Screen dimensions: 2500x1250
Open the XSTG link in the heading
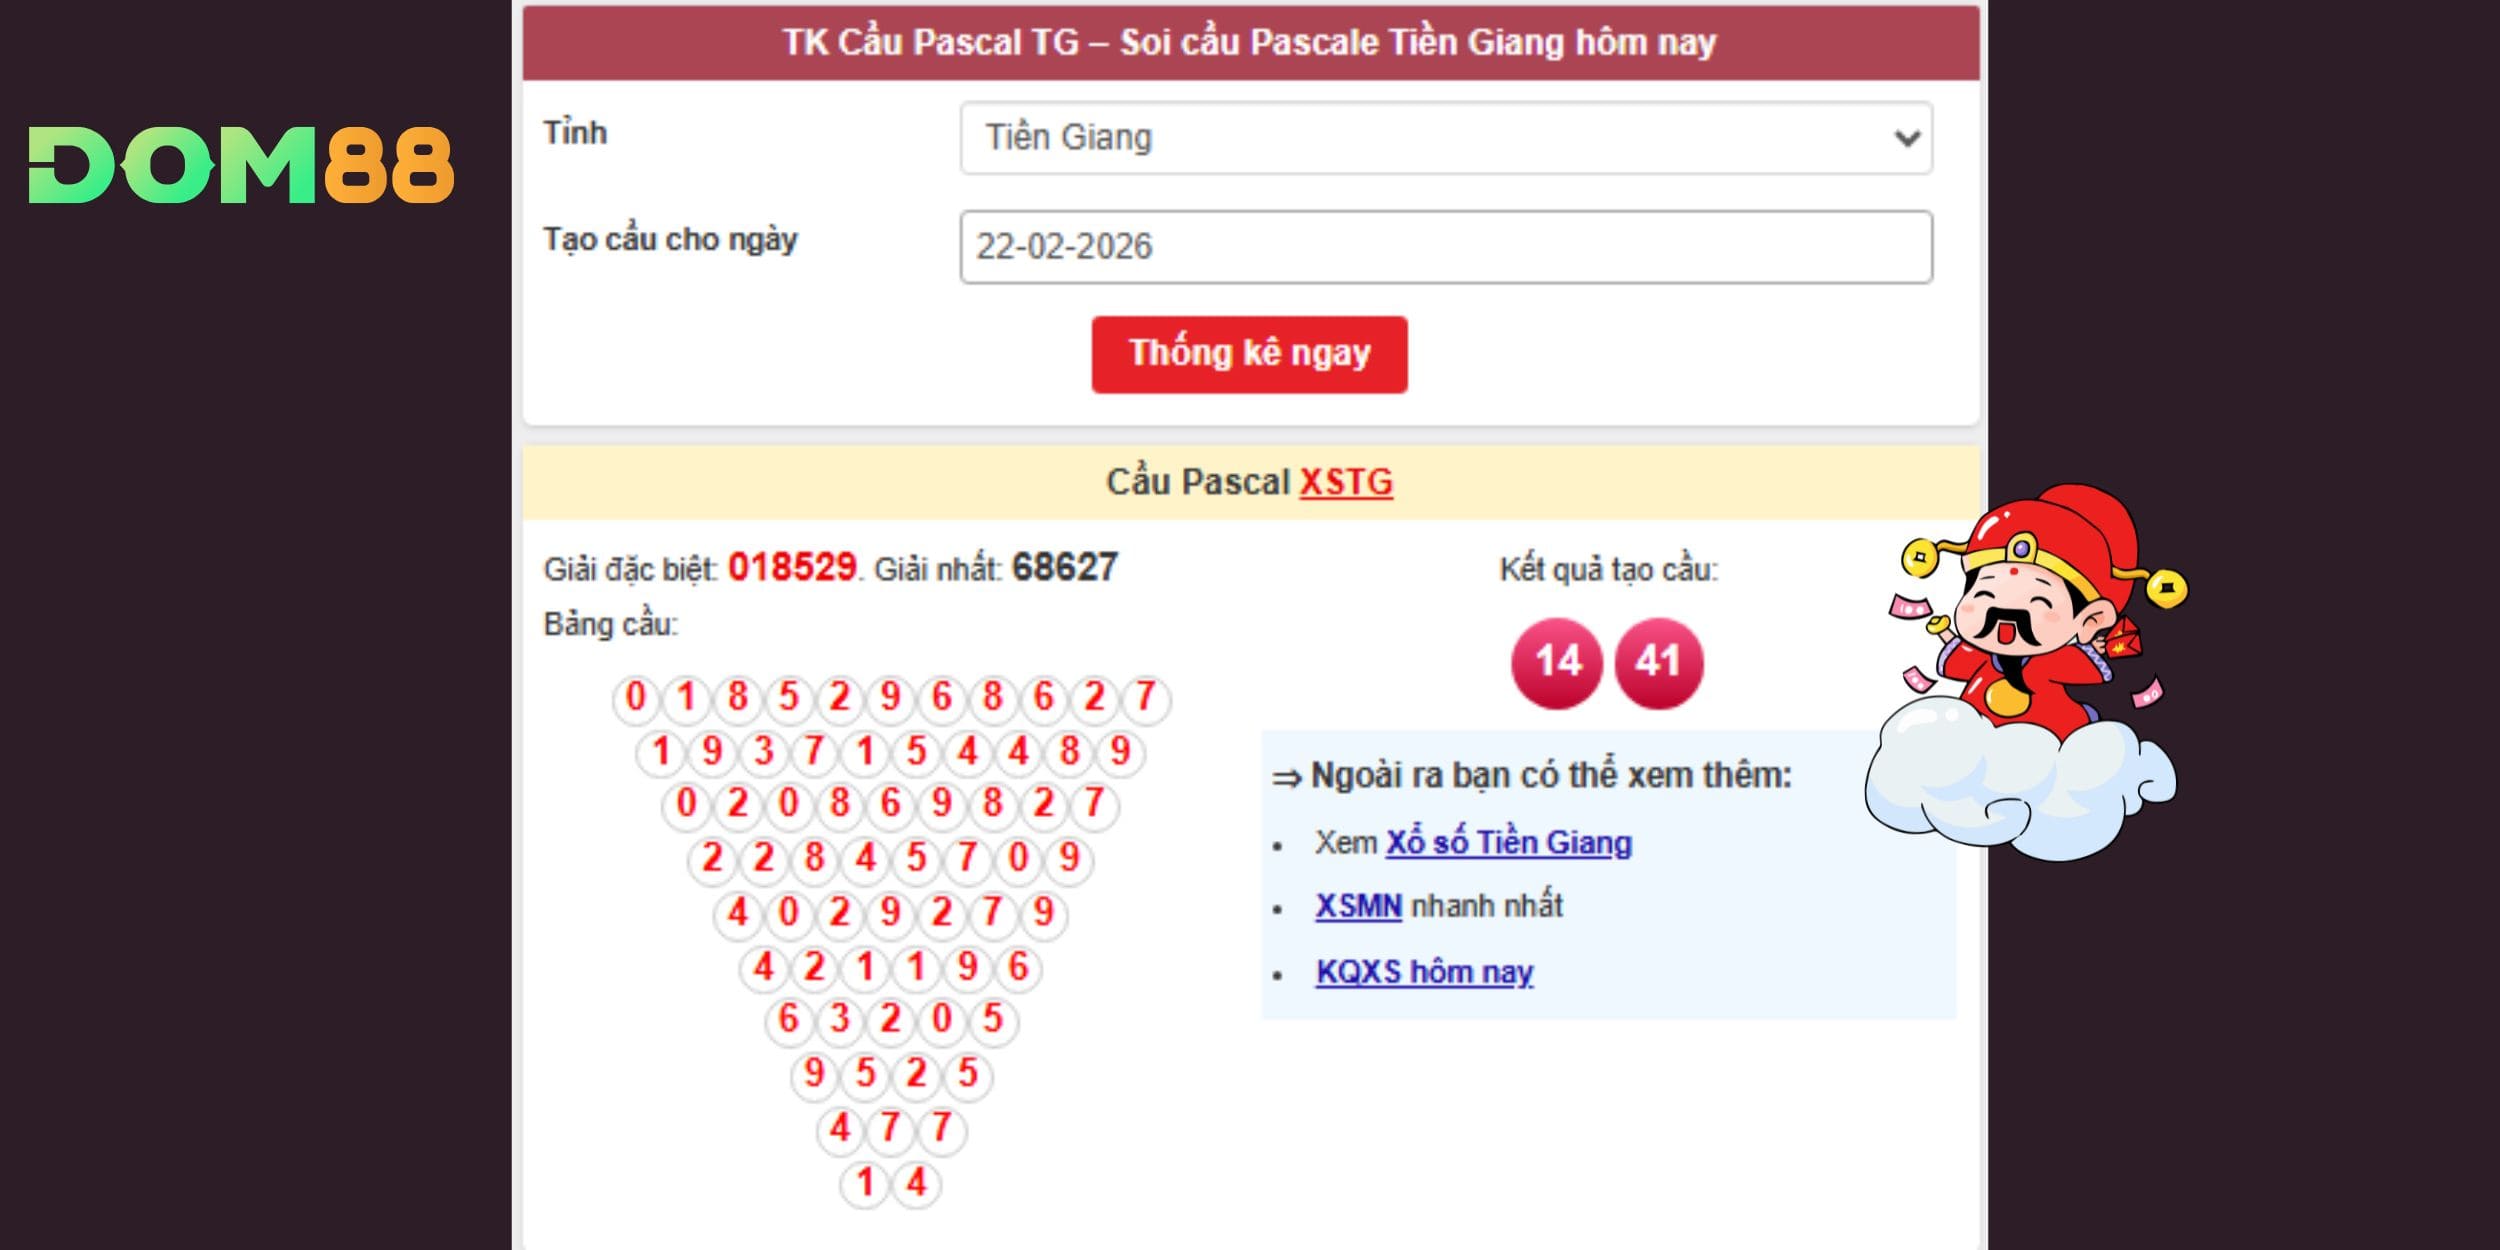1345,482
